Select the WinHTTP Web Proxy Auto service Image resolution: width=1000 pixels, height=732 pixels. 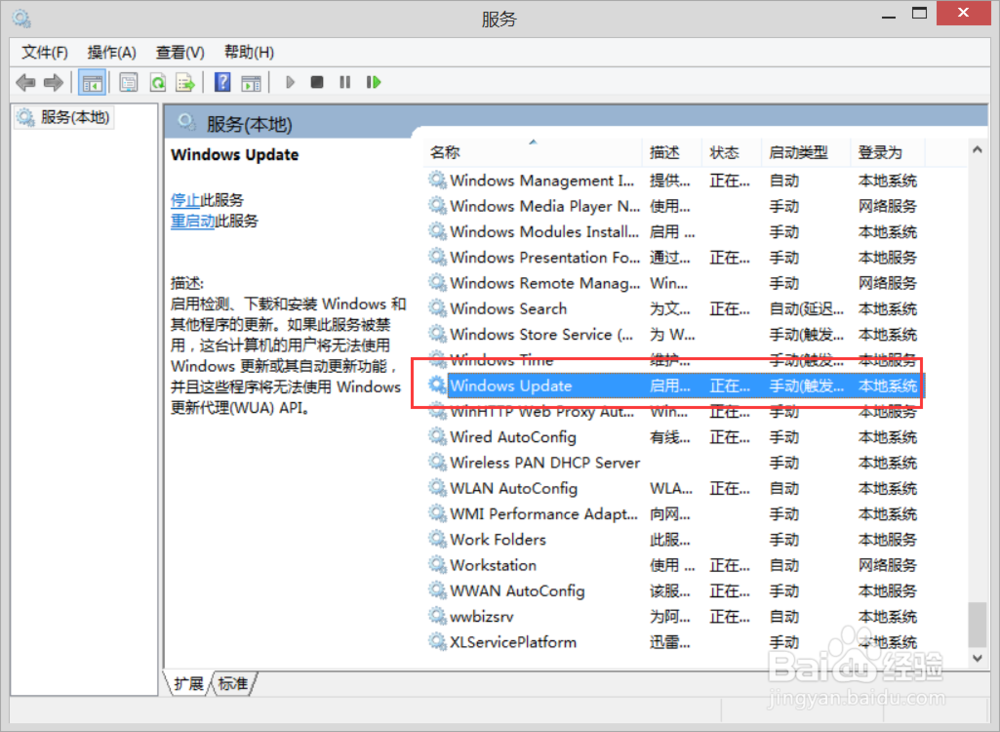(675, 411)
